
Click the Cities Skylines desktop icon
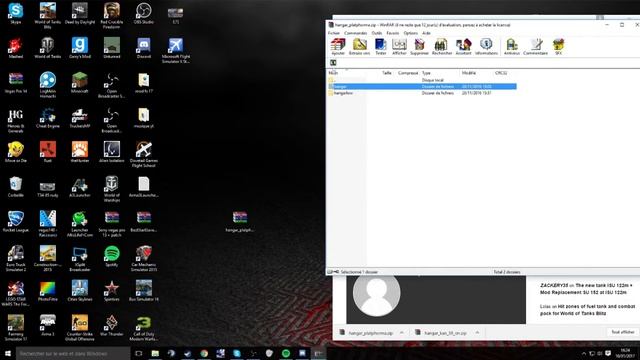pyautogui.click(x=80, y=291)
